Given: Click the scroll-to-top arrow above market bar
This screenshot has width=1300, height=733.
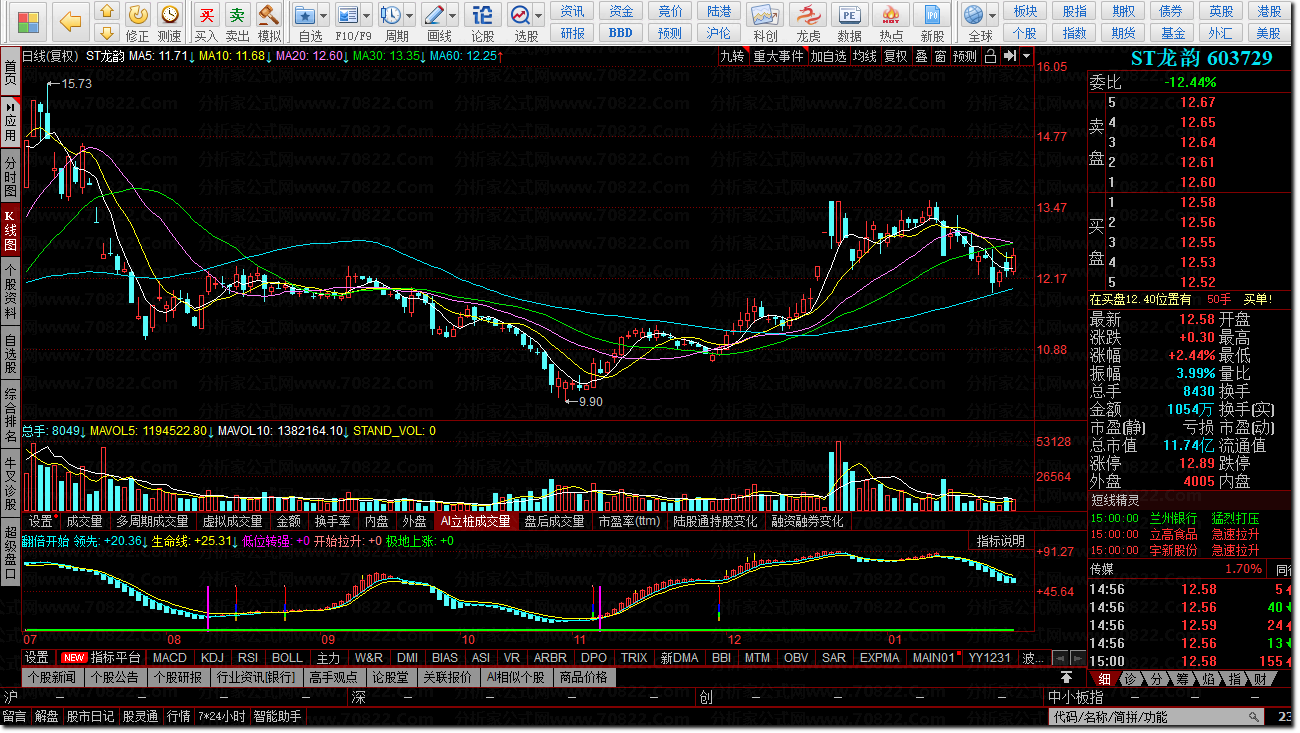Looking at the screenshot, I should [1066, 677].
